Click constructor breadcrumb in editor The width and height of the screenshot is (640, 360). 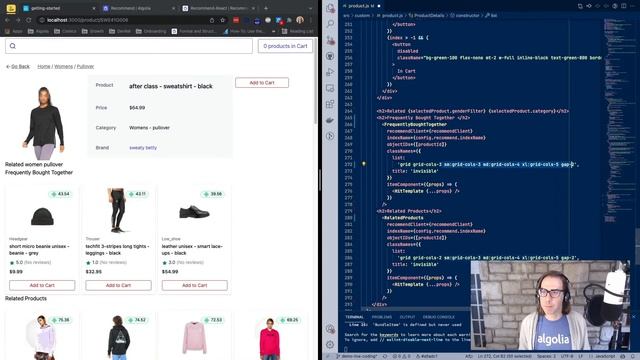tap(464, 16)
